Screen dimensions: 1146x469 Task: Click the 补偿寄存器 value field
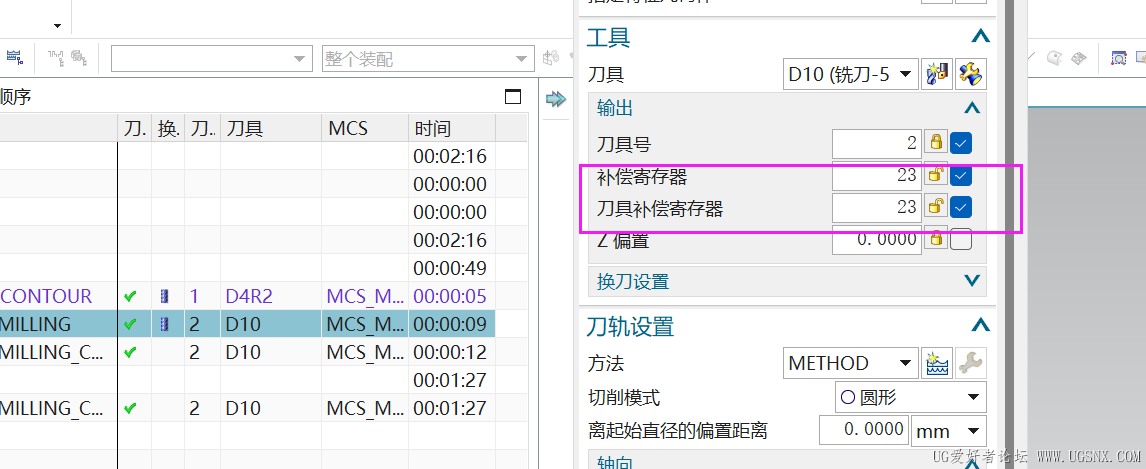pos(877,175)
